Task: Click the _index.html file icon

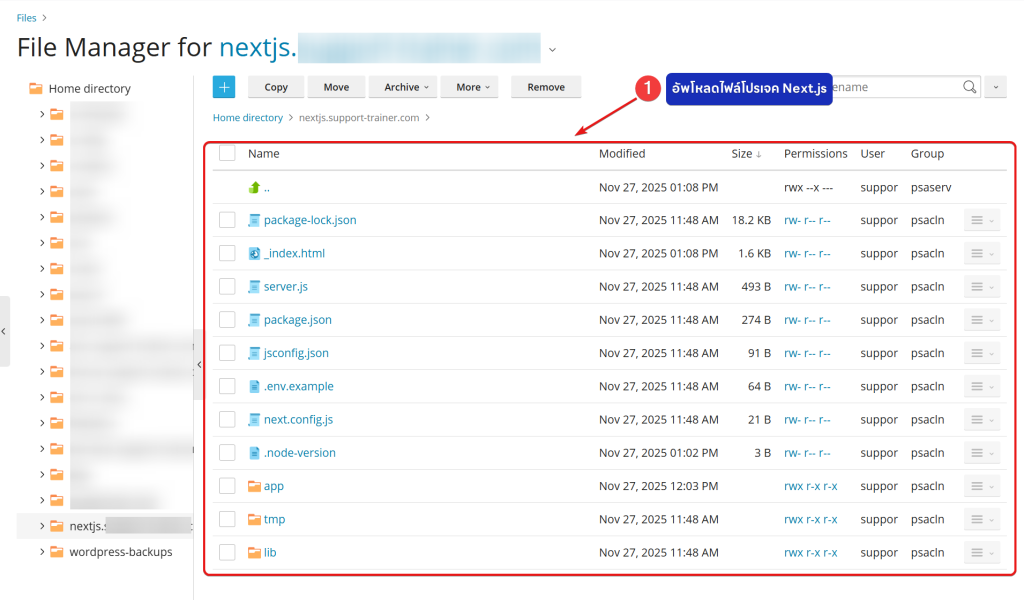Action: point(254,253)
